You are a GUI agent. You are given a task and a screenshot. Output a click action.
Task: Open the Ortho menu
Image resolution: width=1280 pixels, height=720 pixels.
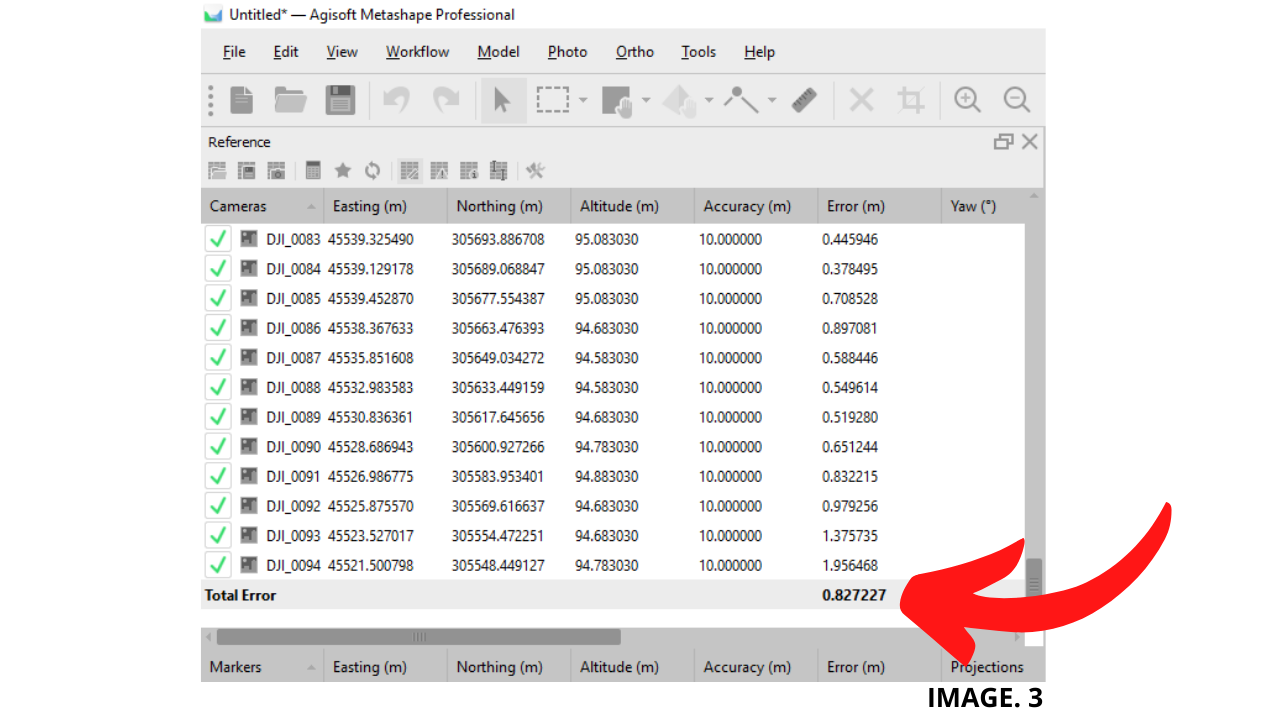click(635, 52)
